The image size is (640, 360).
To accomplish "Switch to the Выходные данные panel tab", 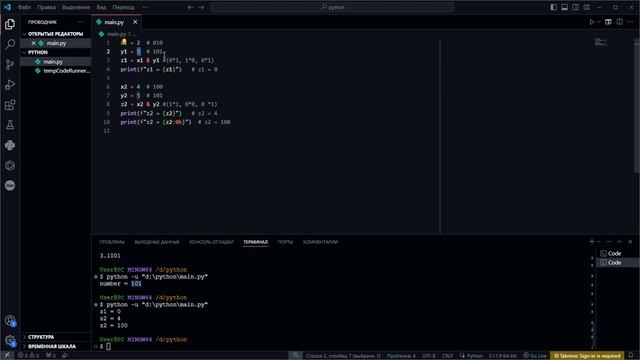I will tap(157, 242).
